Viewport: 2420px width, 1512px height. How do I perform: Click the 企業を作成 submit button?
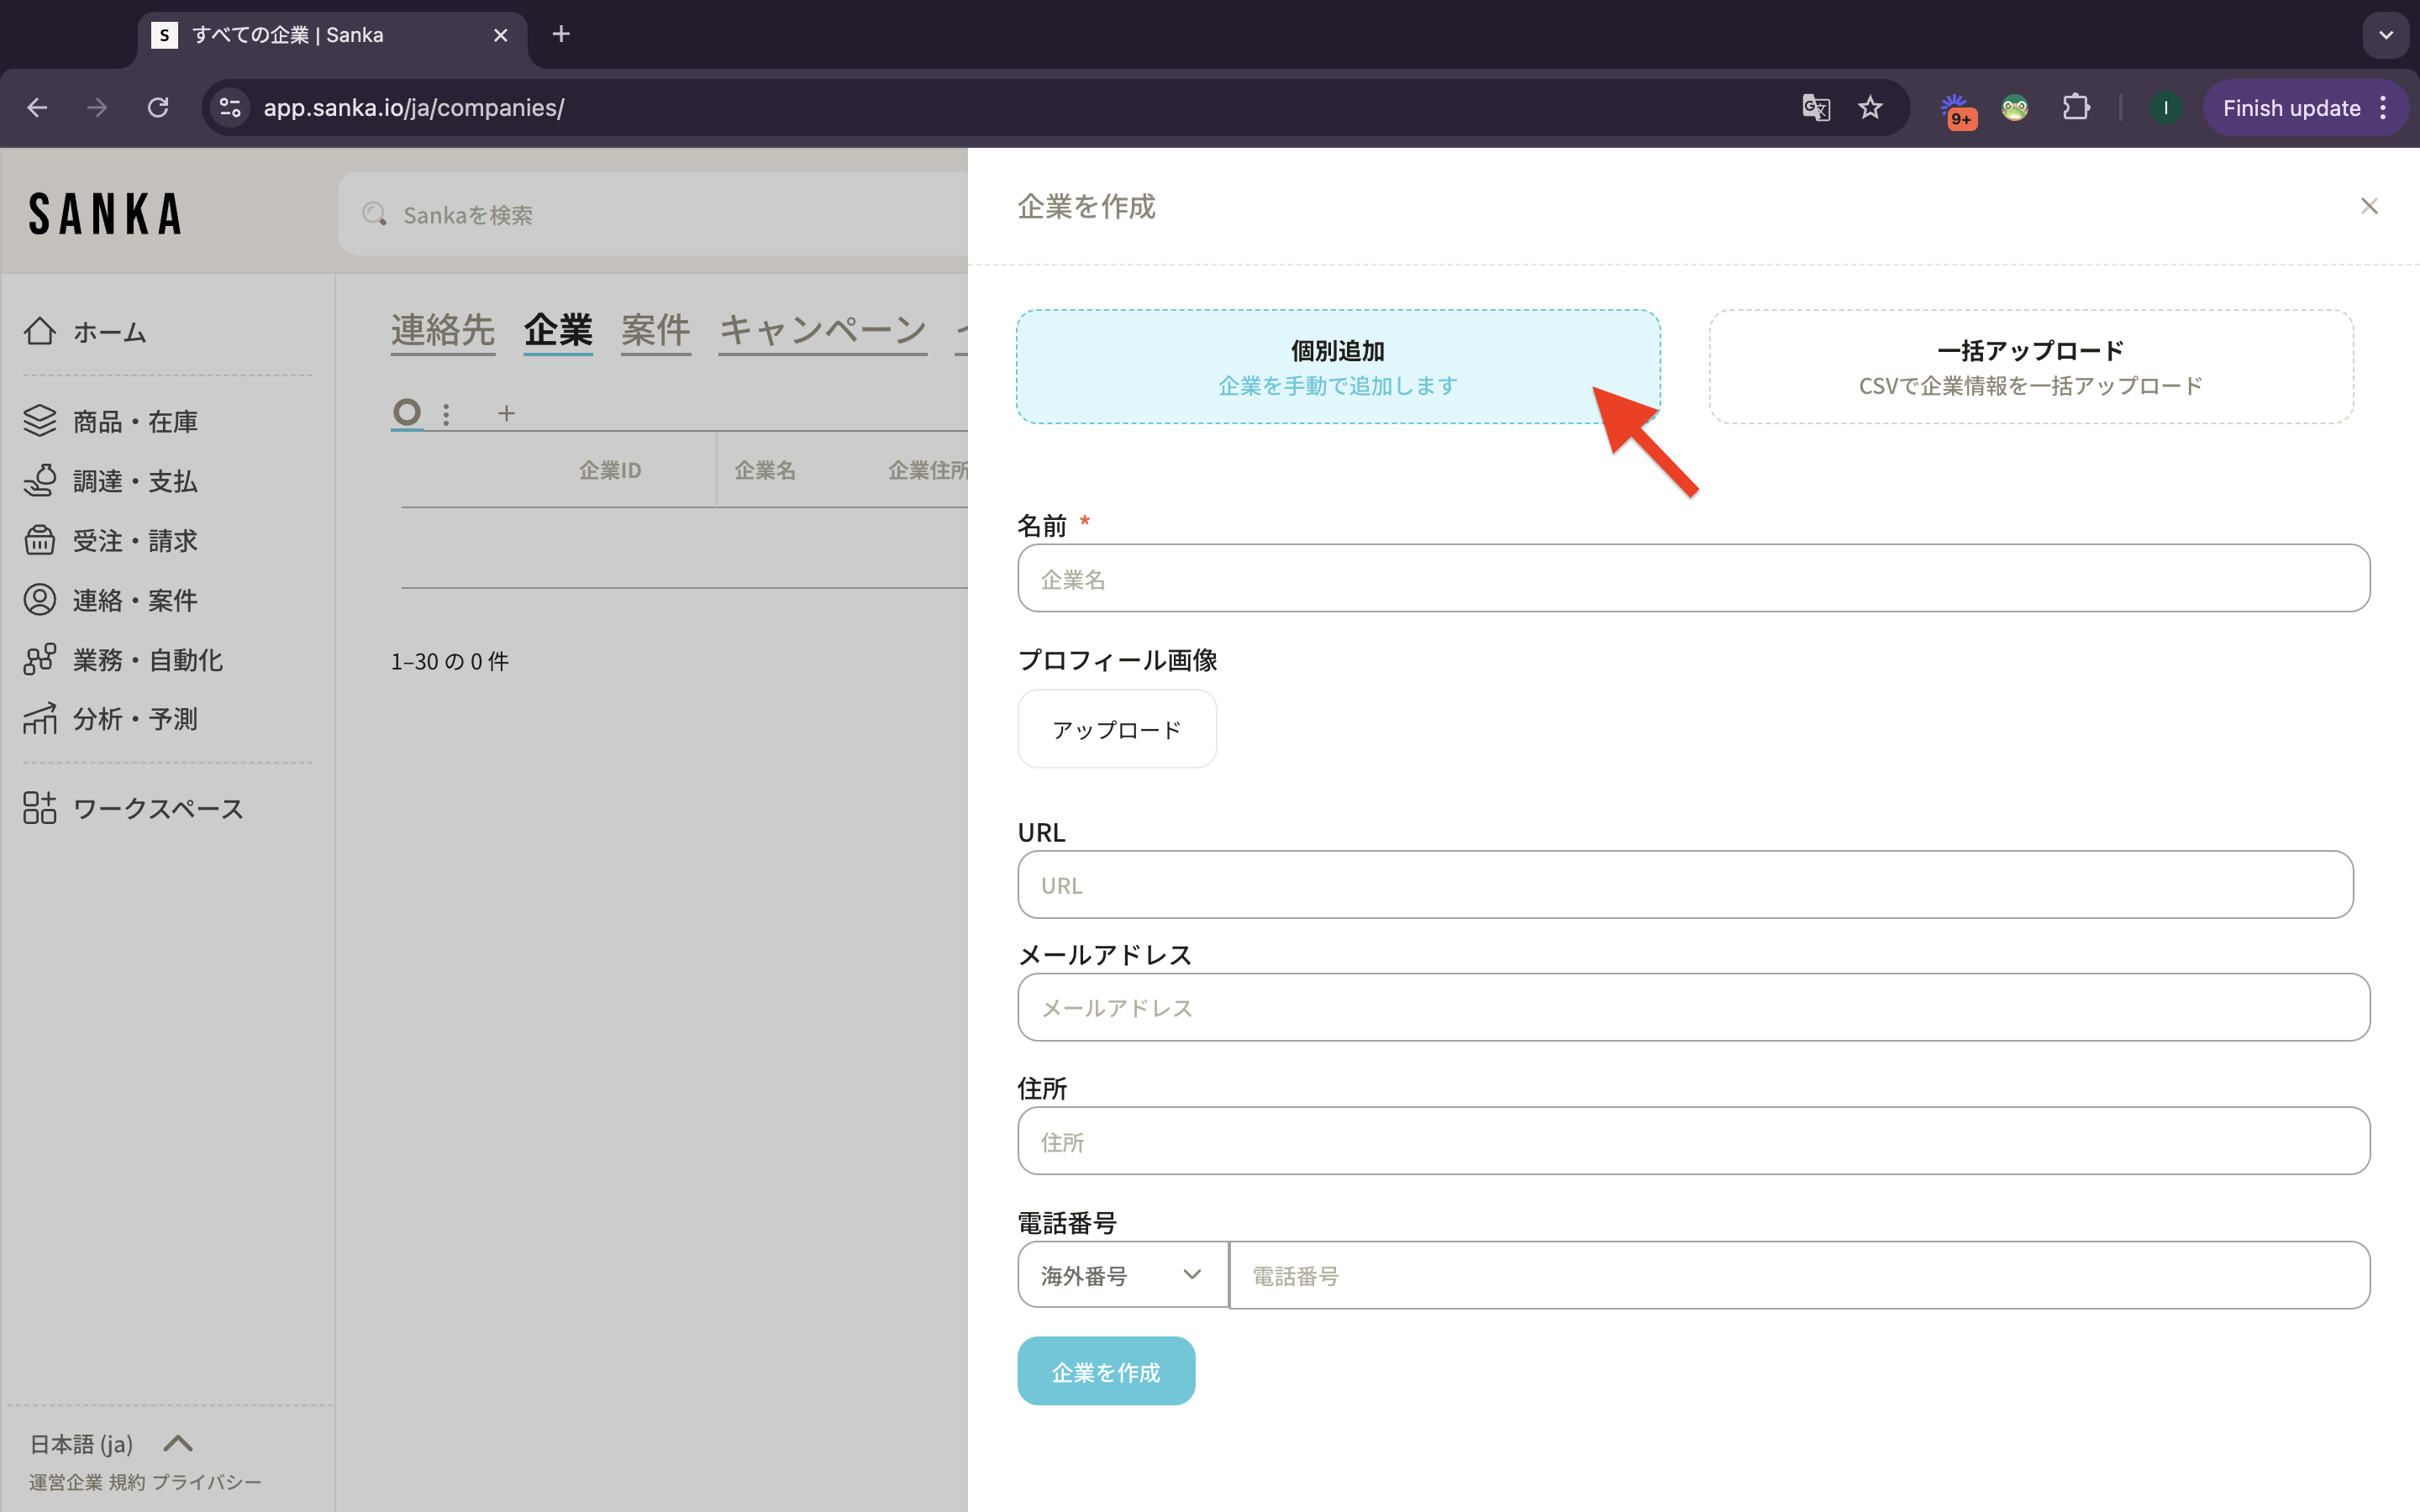tap(1105, 1371)
